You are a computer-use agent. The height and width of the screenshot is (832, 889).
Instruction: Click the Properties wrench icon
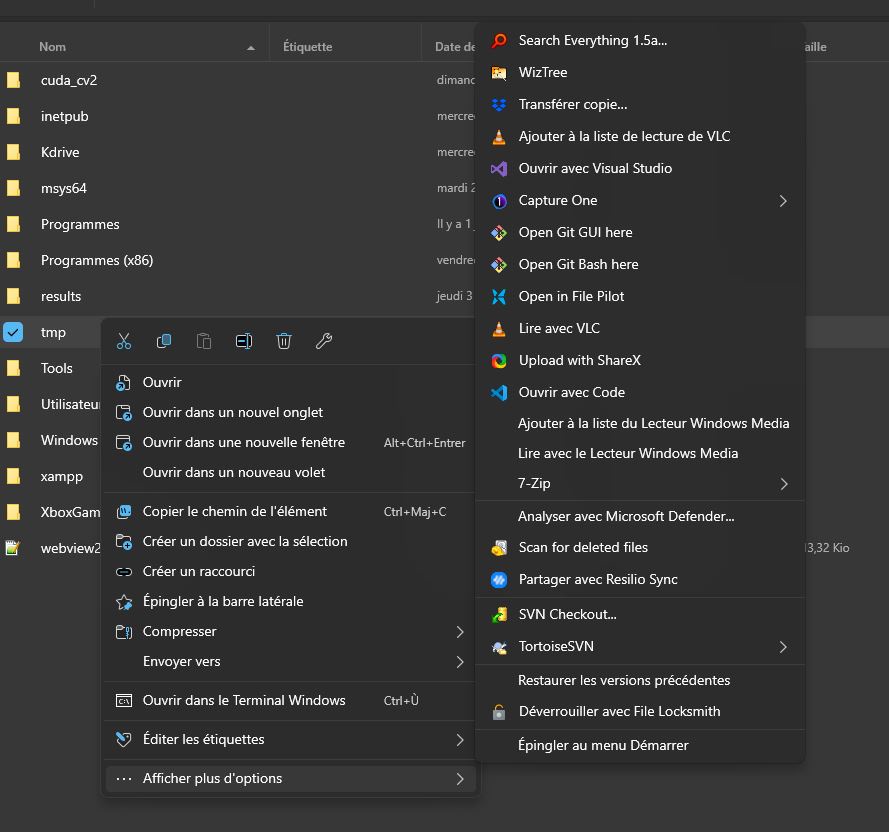click(x=324, y=341)
